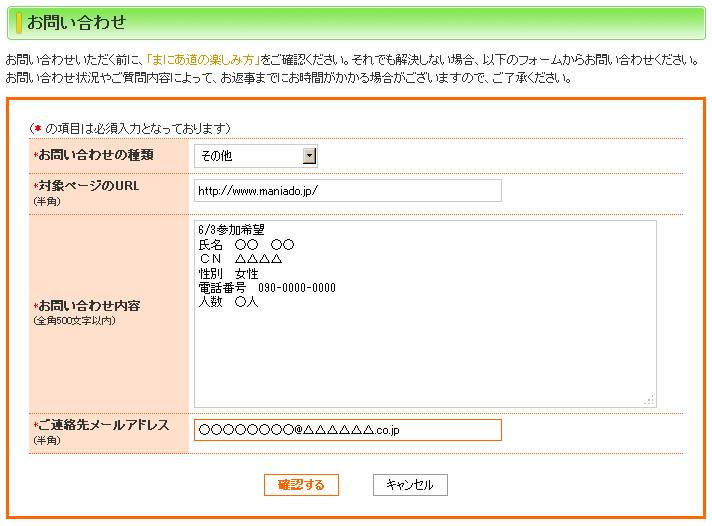
Task: Click the target page URL input field
Action: pyautogui.click(x=347, y=191)
